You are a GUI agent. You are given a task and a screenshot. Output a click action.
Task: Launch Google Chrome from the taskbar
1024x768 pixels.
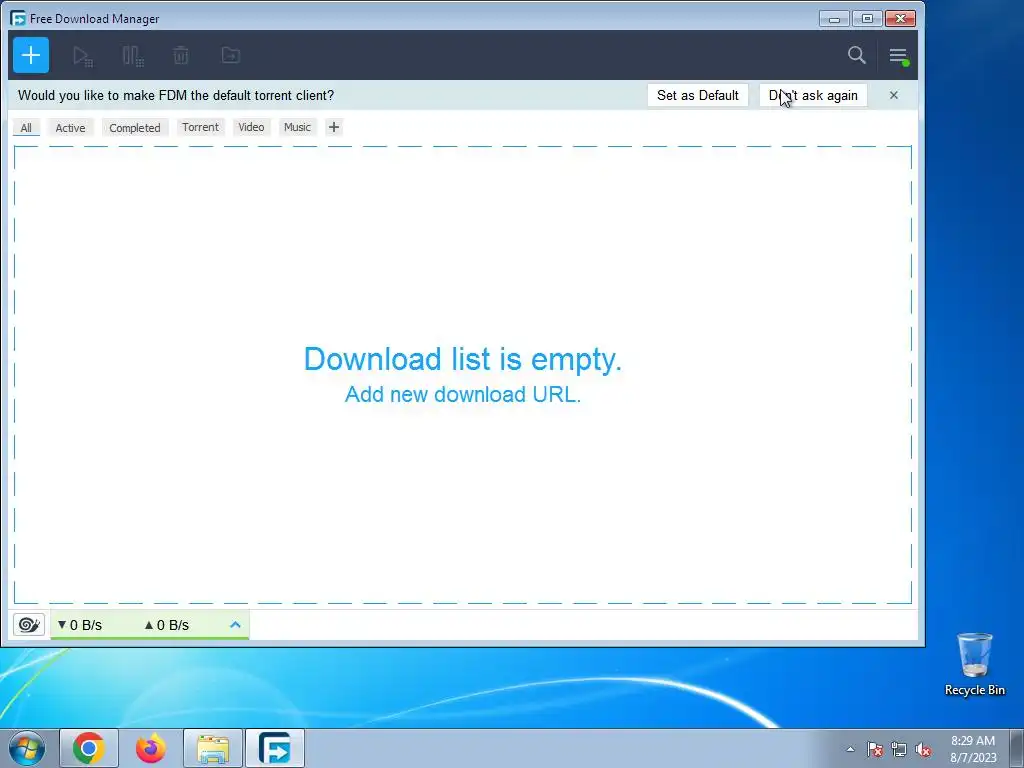89,748
